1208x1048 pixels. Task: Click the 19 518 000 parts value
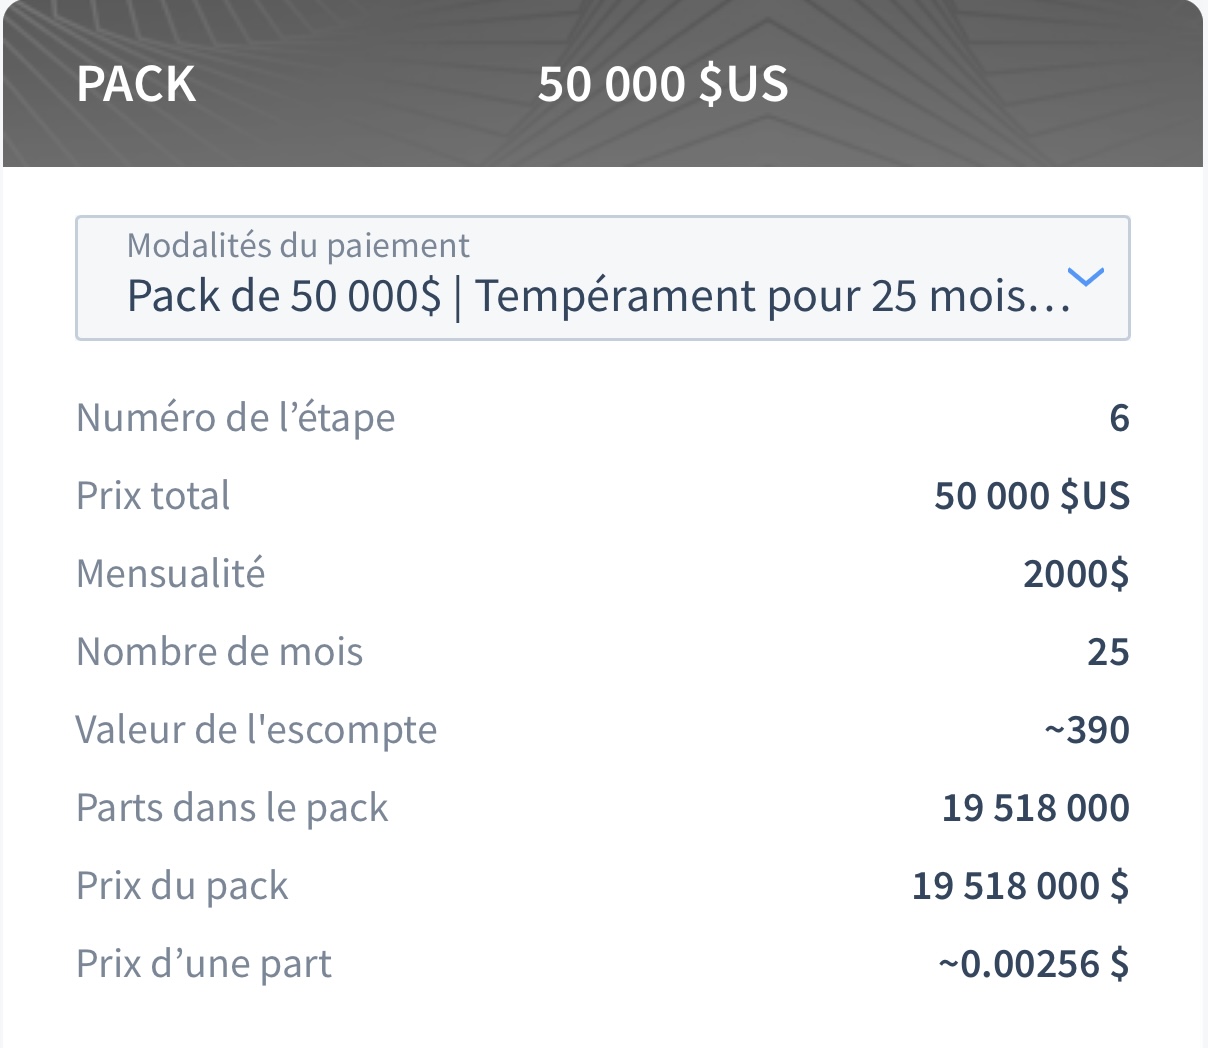1036,808
